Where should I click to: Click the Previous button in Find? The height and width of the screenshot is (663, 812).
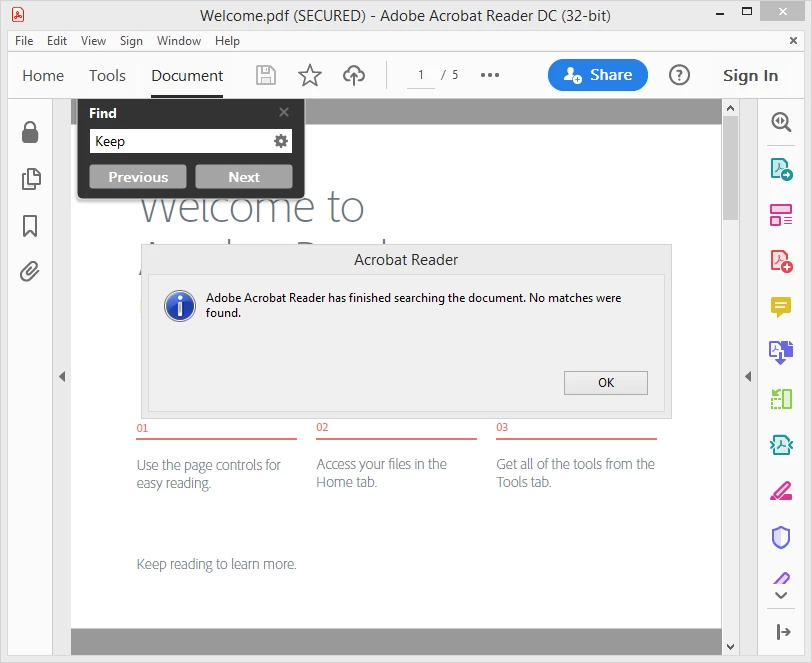138,177
